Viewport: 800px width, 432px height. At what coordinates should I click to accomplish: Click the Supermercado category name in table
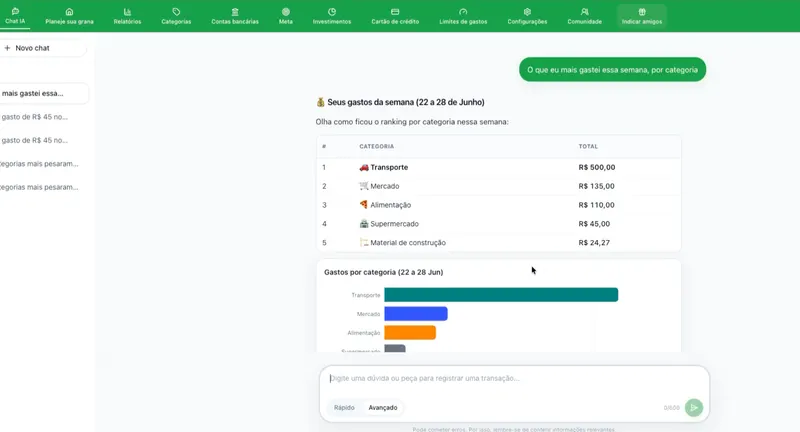click(x=394, y=224)
